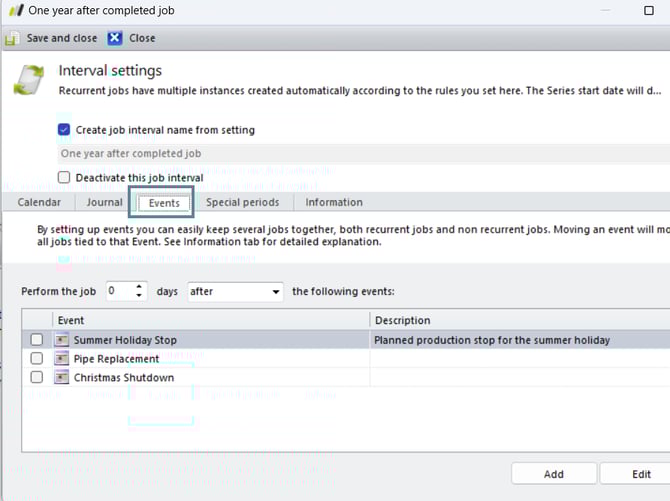Click the Summer Holiday Stop event icon

point(62,340)
